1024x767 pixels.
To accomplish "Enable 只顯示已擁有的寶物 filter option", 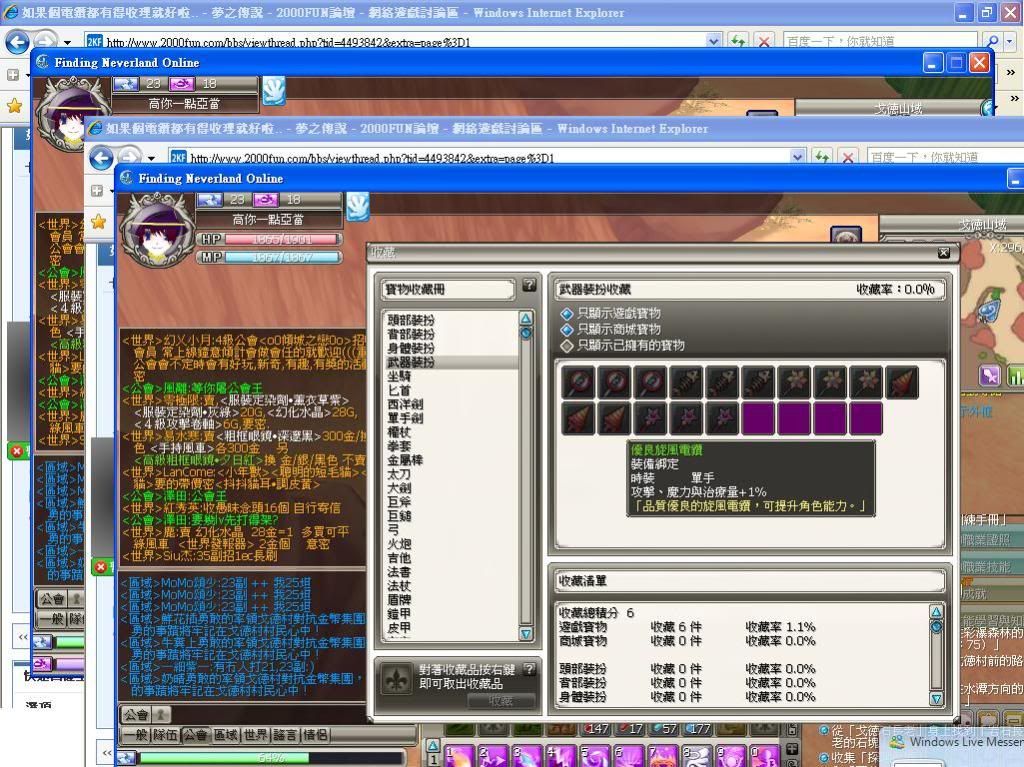I will (567, 345).
